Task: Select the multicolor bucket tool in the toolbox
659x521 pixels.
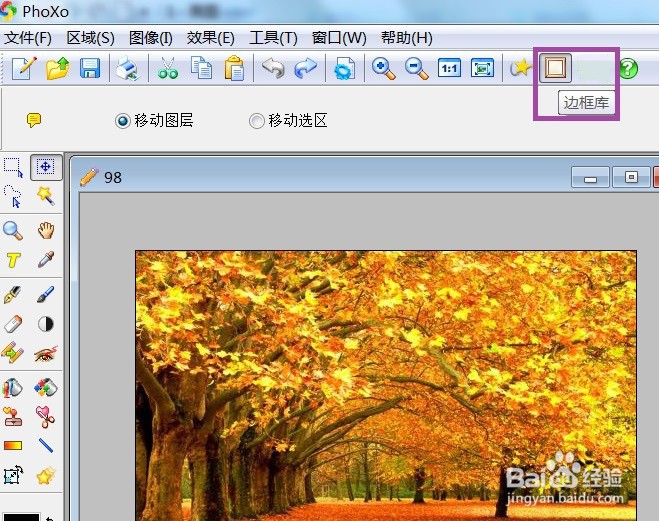Action: point(46,388)
